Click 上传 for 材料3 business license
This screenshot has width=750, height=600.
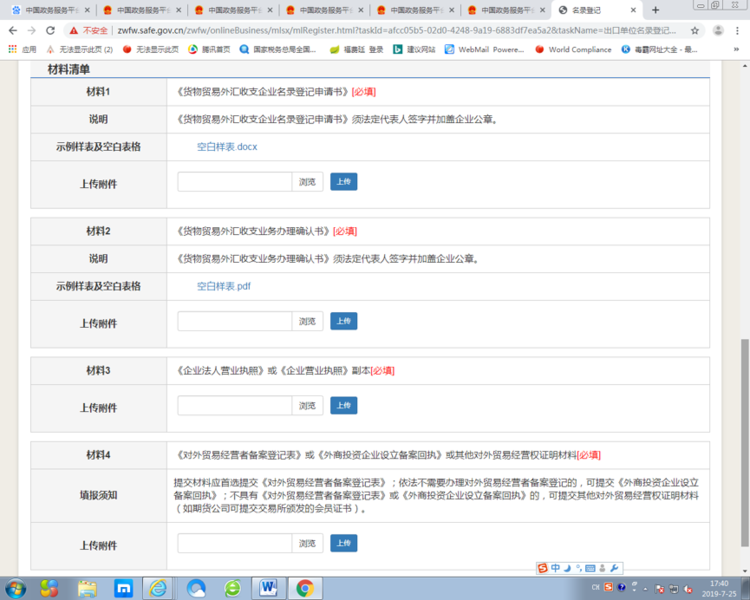click(343, 406)
